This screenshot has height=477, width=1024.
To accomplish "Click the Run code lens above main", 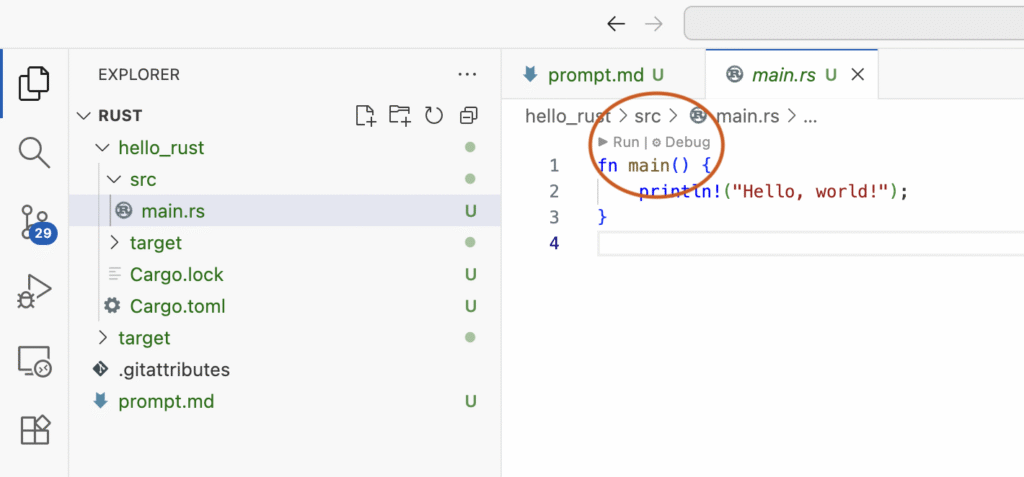I will click(618, 142).
